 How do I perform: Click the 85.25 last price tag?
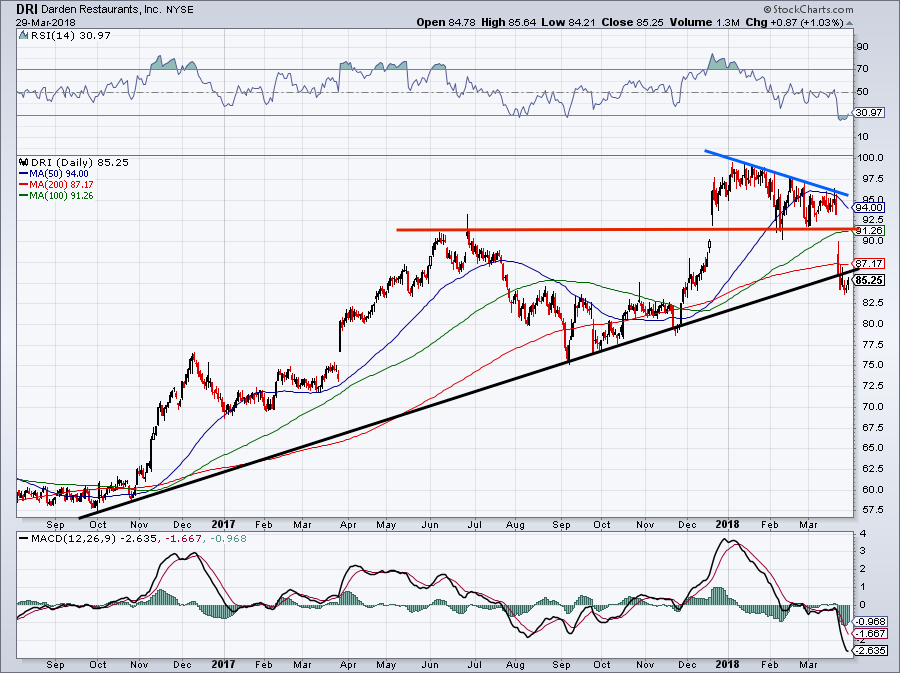coord(868,281)
